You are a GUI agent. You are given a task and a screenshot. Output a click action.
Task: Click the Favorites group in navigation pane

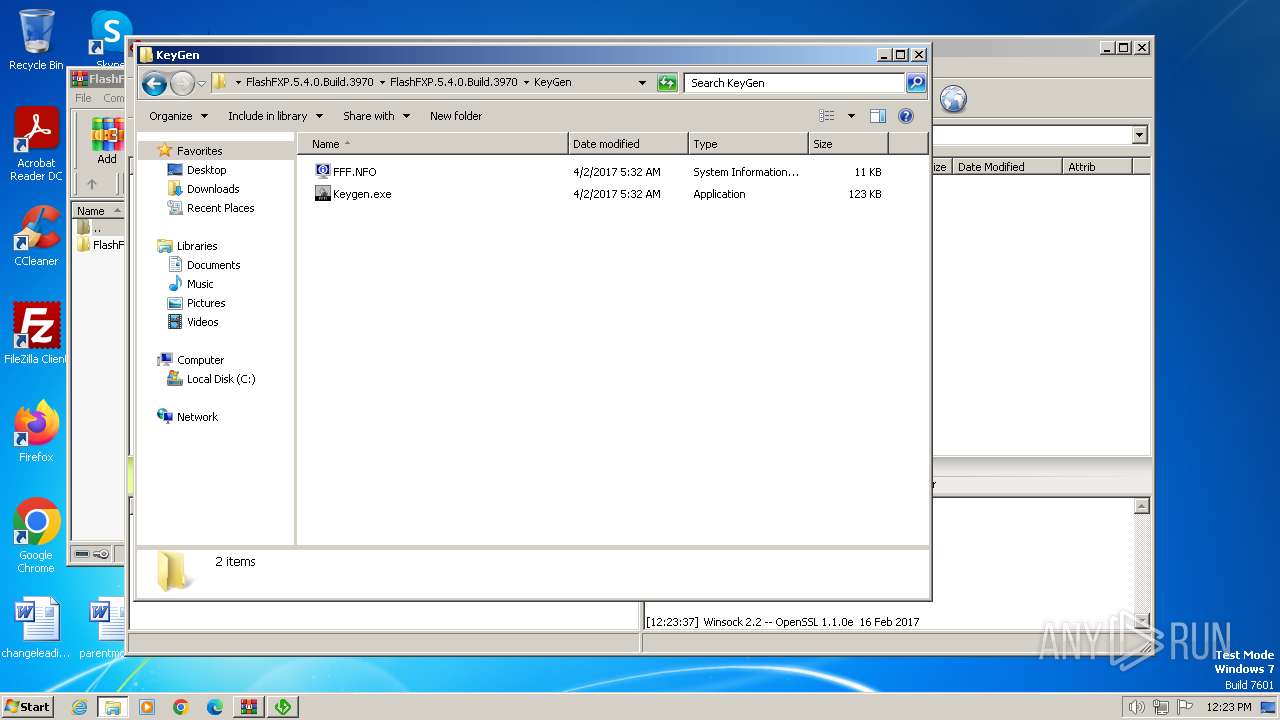[x=199, y=151]
